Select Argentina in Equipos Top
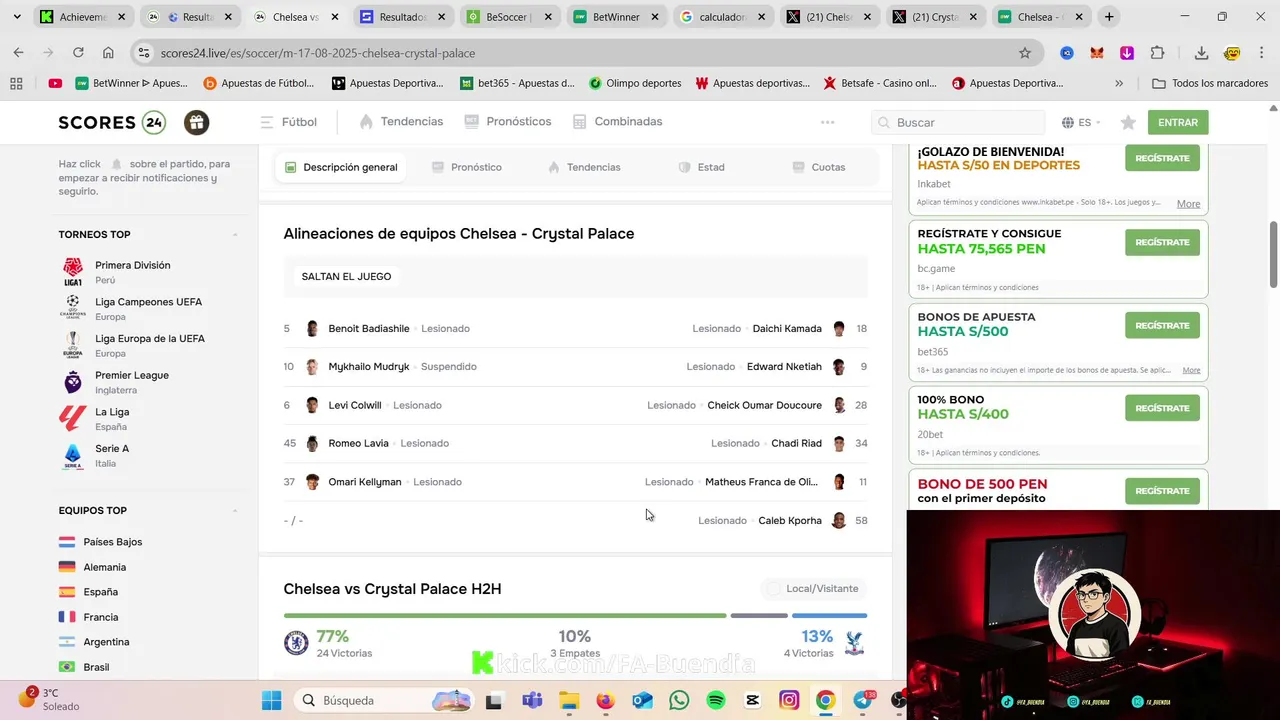This screenshot has height=720, width=1280. 106,642
